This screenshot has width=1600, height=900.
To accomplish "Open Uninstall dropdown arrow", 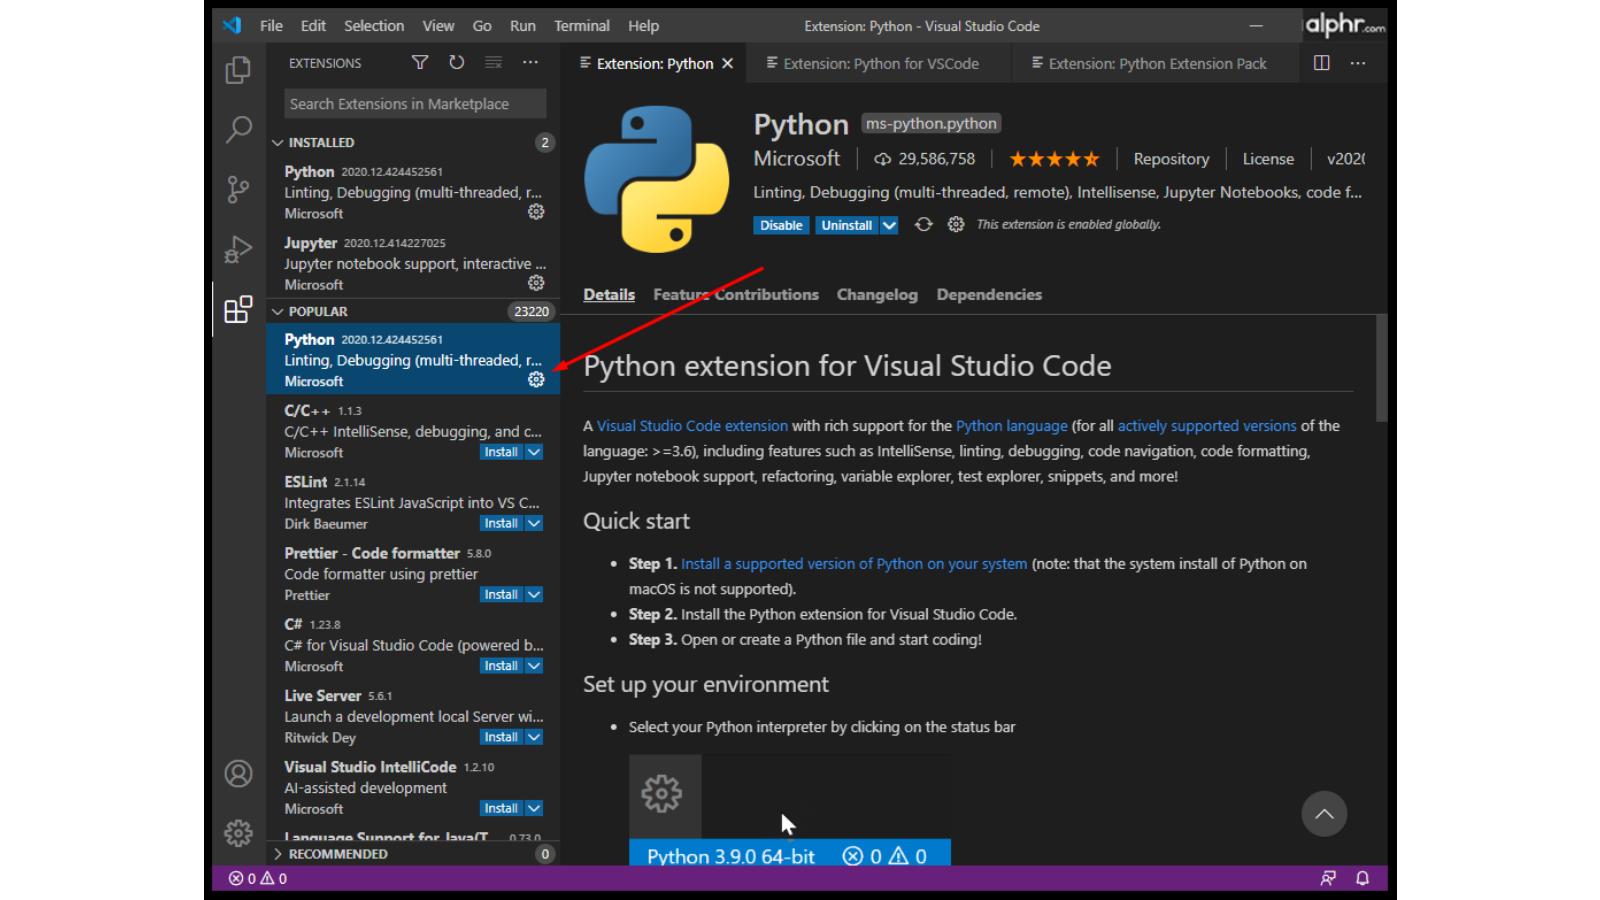I will 889,225.
